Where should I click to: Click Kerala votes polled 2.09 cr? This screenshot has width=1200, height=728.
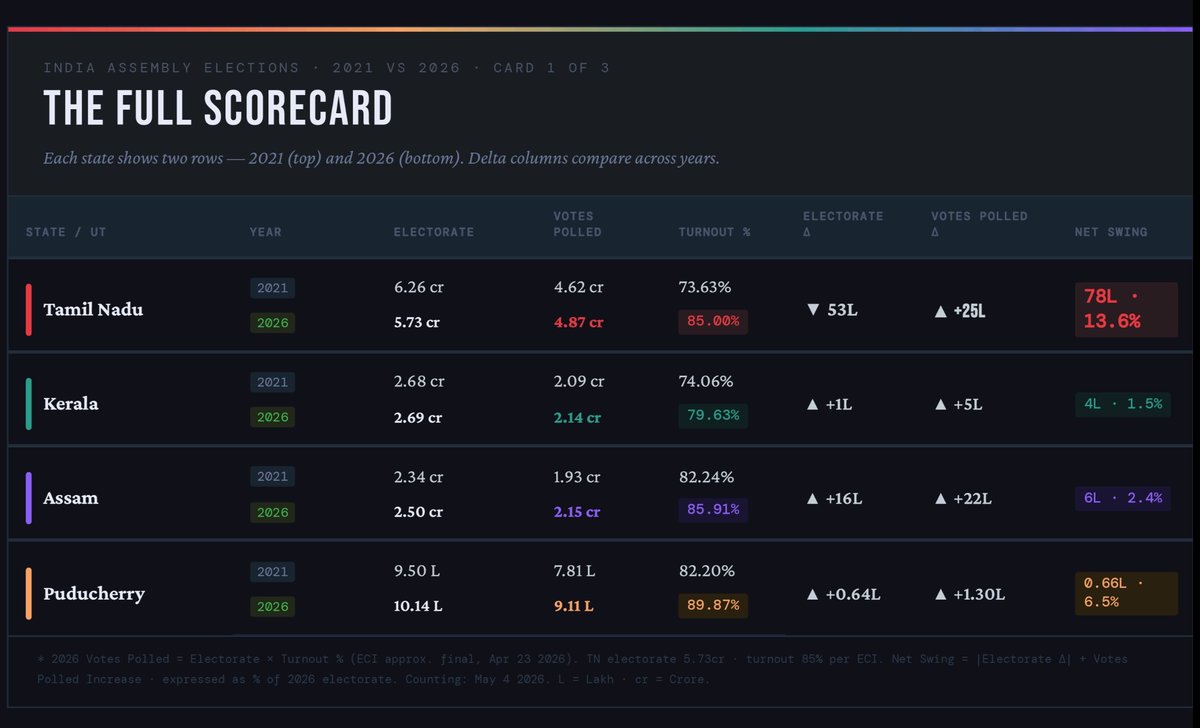point(577,381)
